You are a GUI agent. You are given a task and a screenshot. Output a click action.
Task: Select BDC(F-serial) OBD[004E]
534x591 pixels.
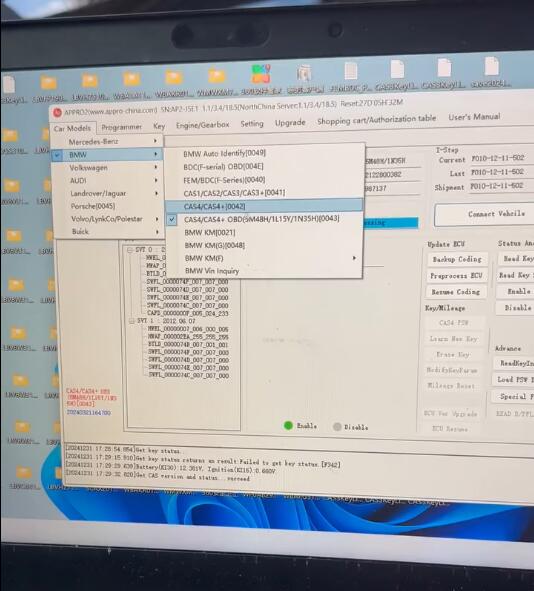click(x=223, y=166)
